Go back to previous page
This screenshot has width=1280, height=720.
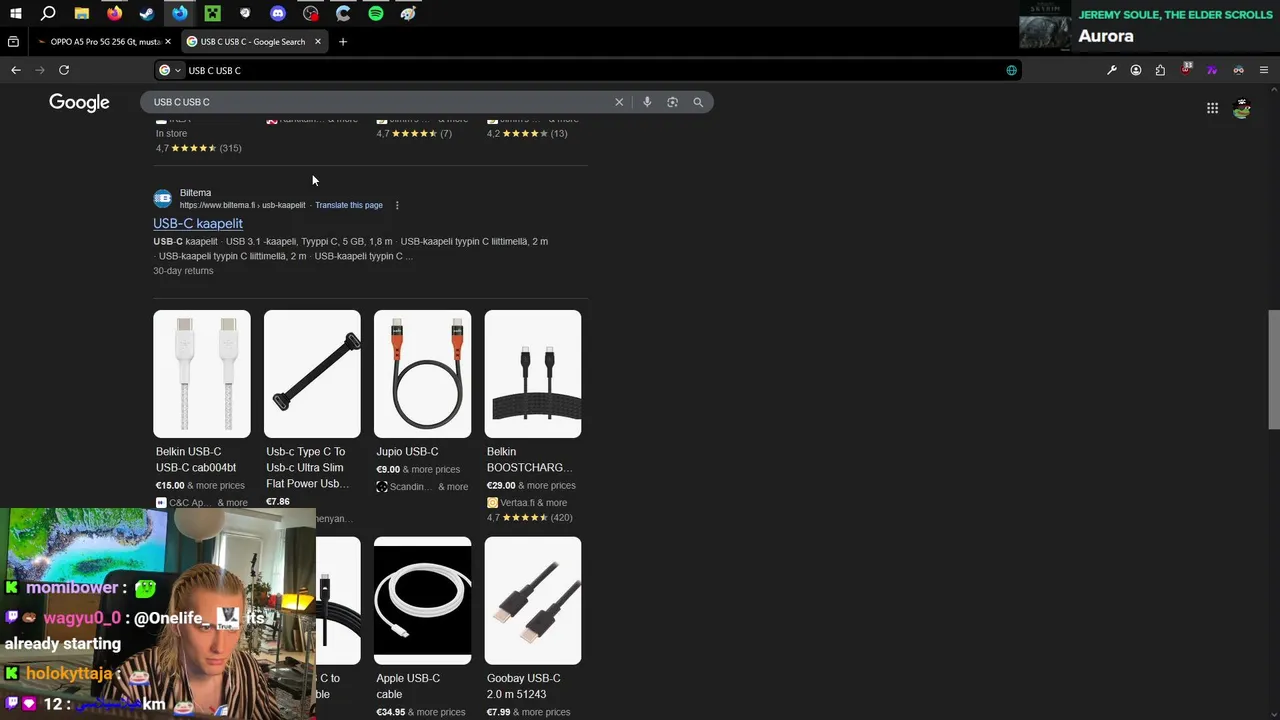(16, 70)
